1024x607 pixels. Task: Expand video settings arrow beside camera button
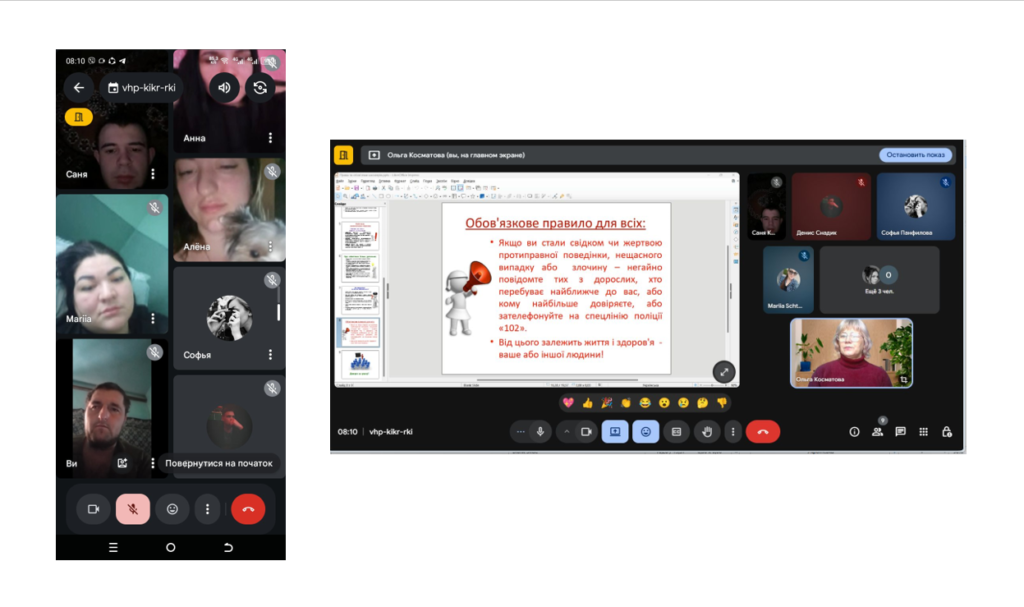click(565, 432)
